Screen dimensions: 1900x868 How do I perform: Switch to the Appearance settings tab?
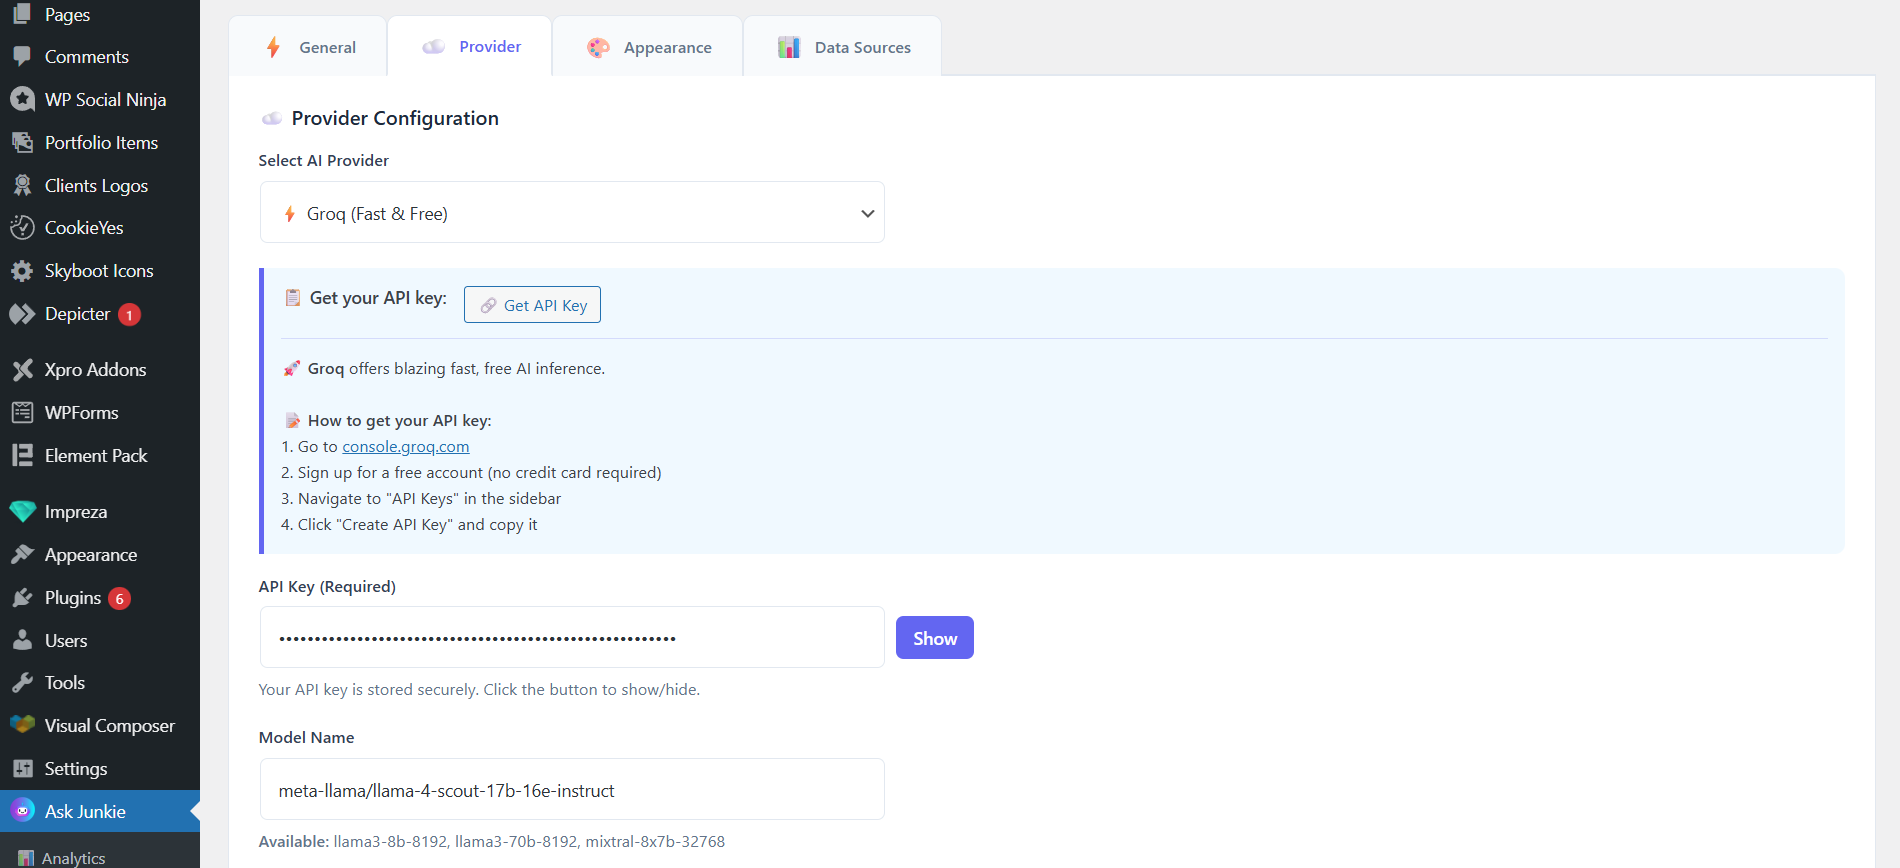pos(649,47)
